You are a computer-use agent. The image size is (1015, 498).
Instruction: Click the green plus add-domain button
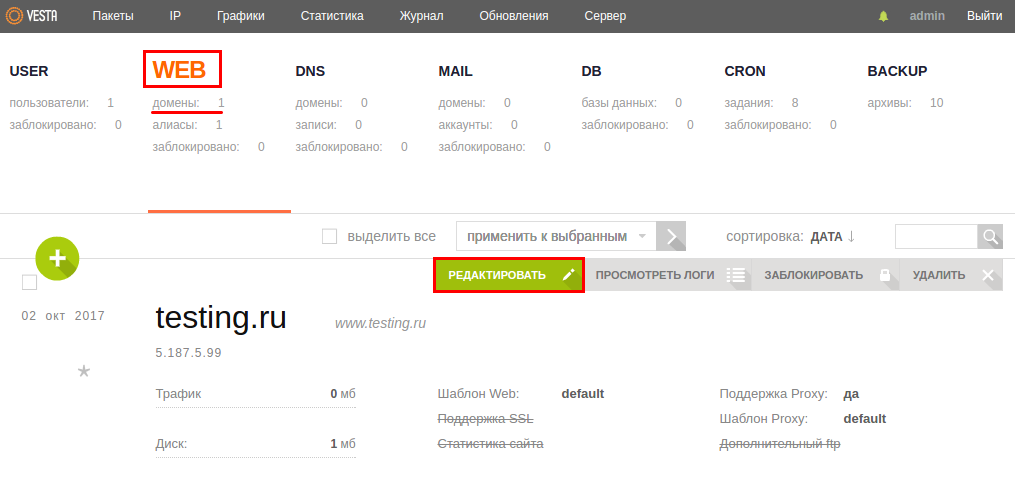(x=58, y=258)
